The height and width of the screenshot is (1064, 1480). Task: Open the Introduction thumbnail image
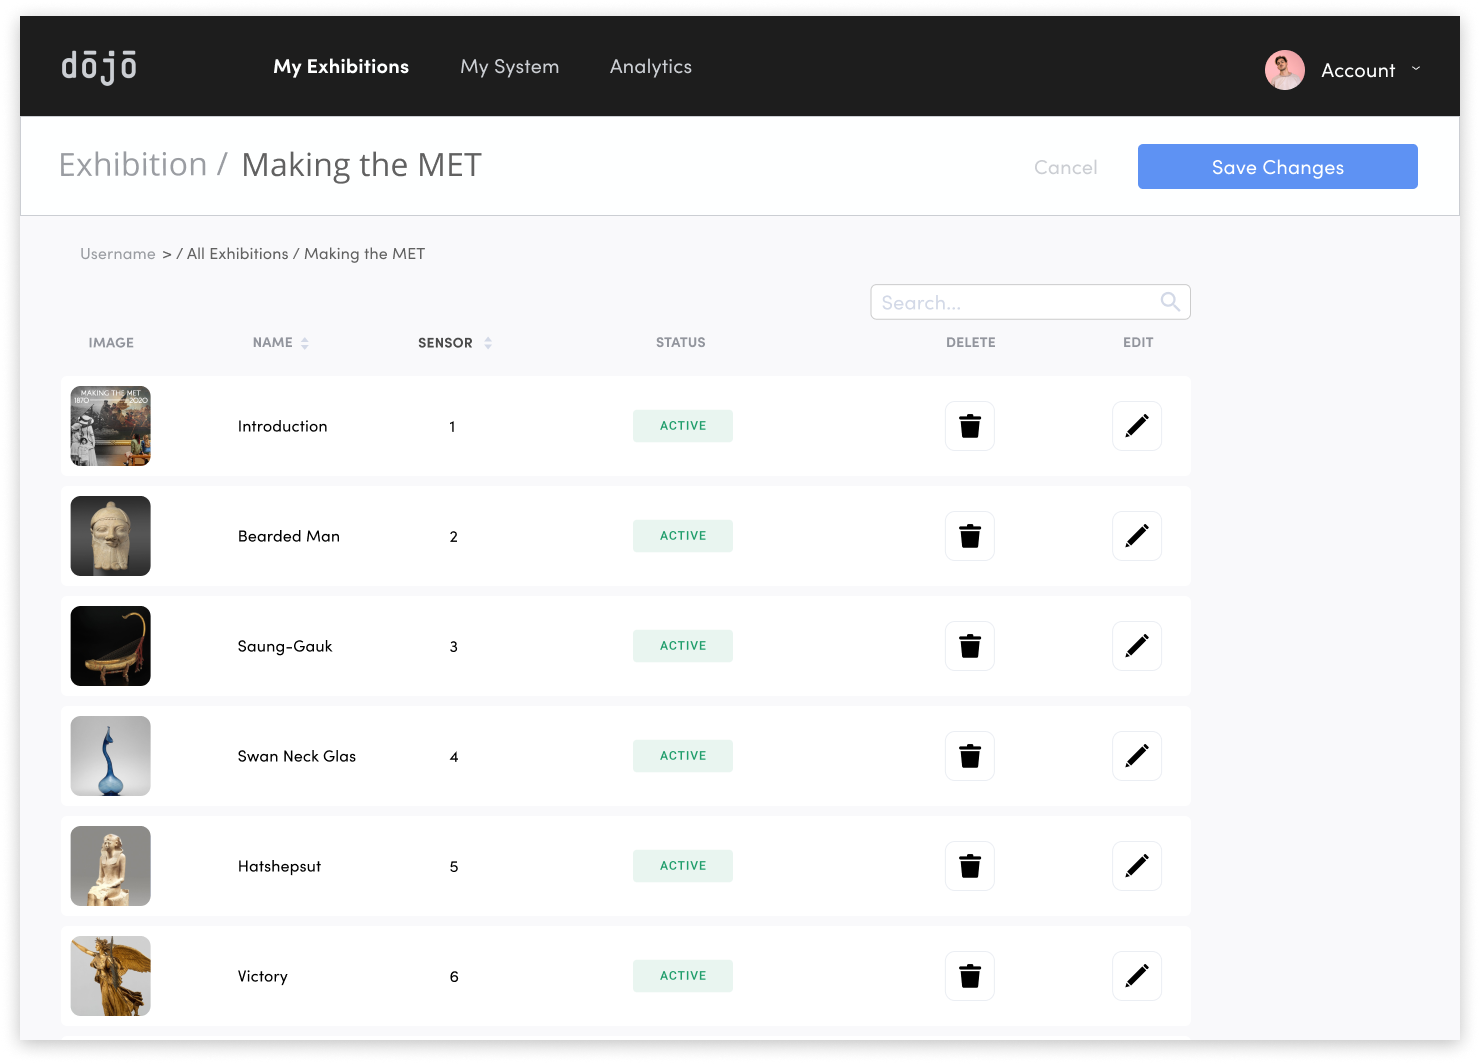111,426
